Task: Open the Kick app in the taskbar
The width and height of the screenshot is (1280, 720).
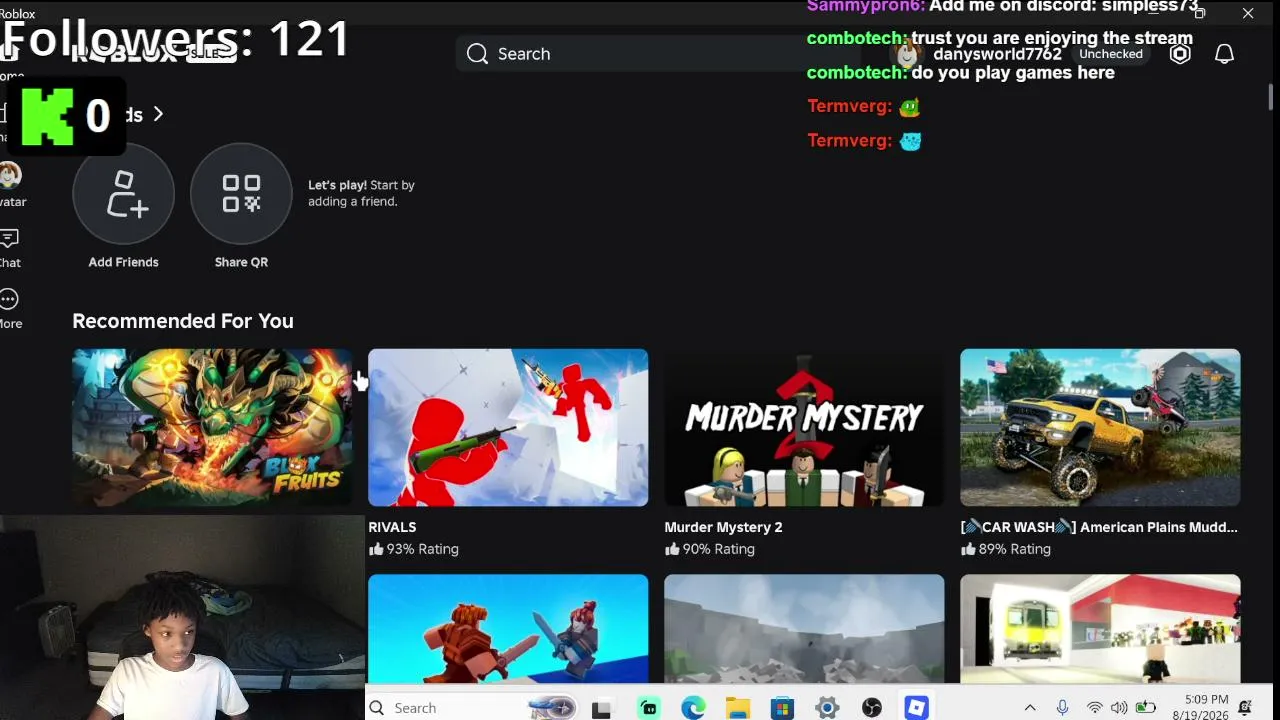Action: click(x=649, y=708)
